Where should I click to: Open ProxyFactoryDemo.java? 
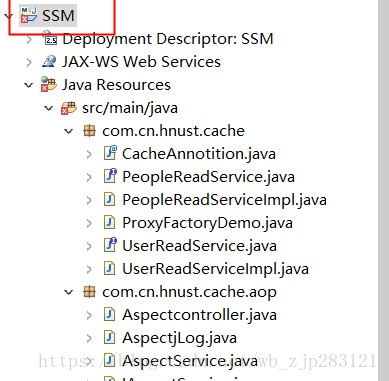pyautogui.click(x=207, y=223)
